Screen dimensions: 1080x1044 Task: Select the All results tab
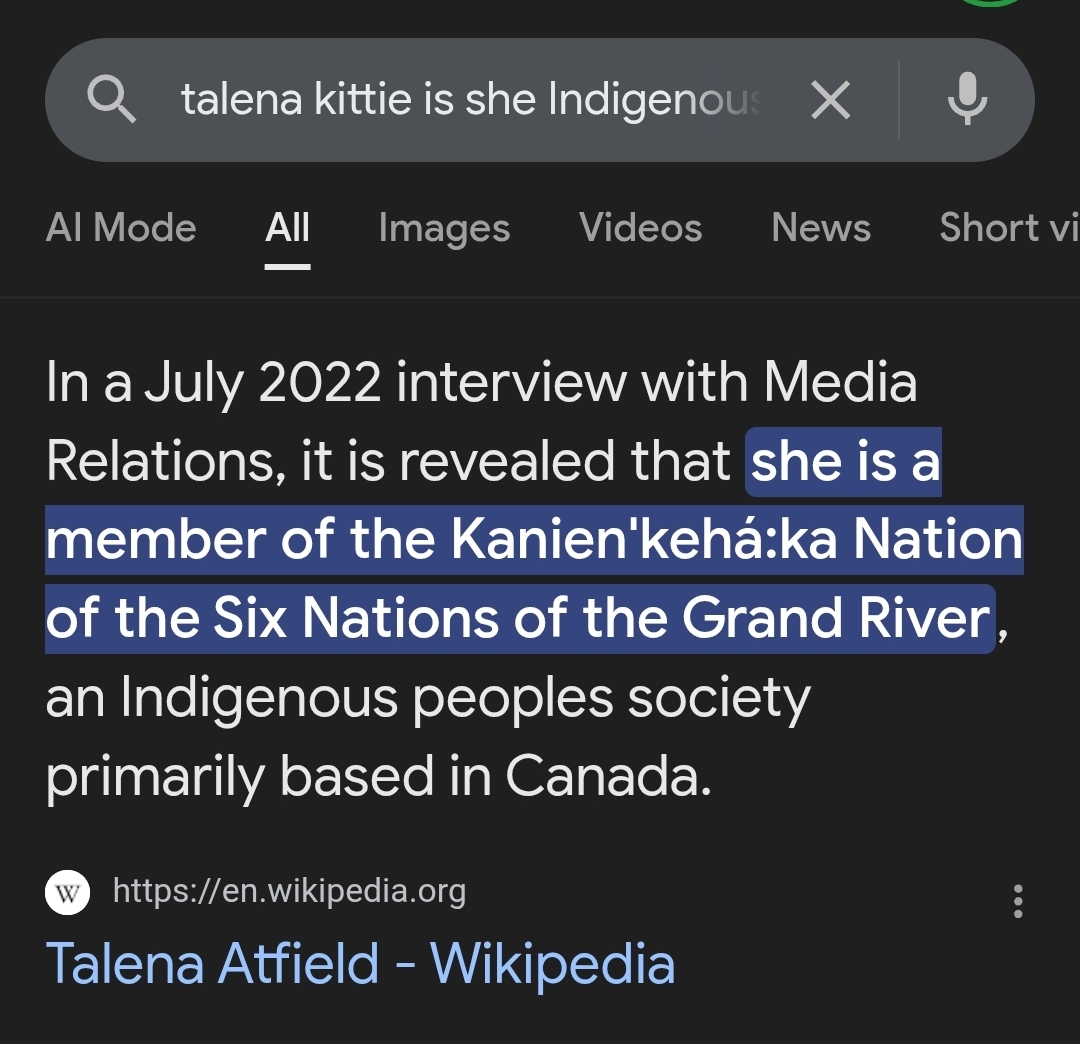click(x=288, y=228)
